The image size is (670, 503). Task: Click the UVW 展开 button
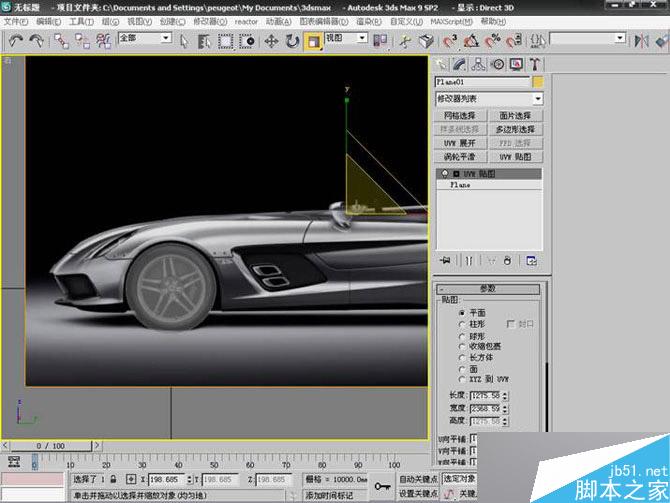(460, 143)
